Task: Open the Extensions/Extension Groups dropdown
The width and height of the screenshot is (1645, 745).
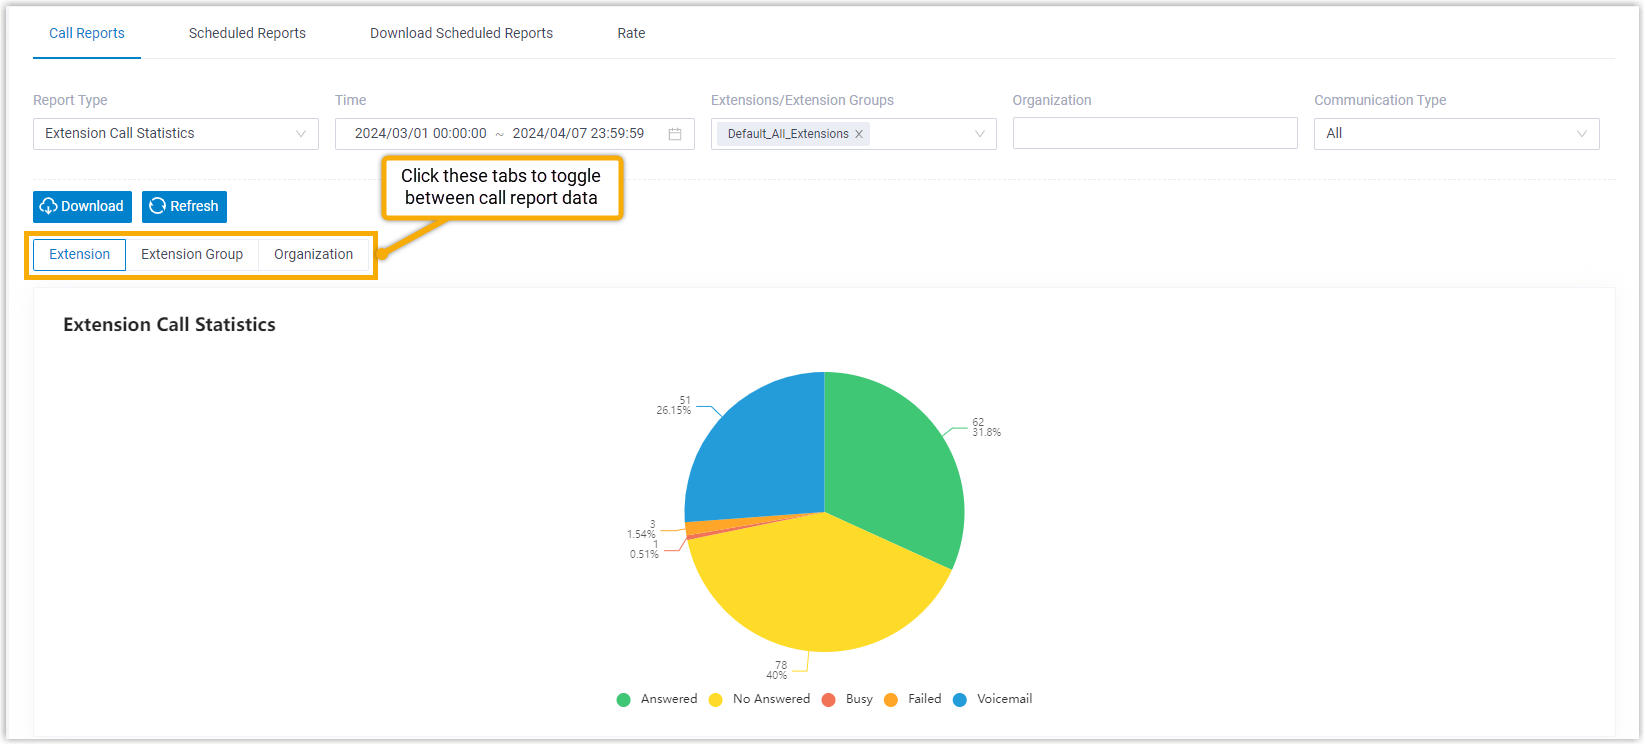Action: coord(979,134)
